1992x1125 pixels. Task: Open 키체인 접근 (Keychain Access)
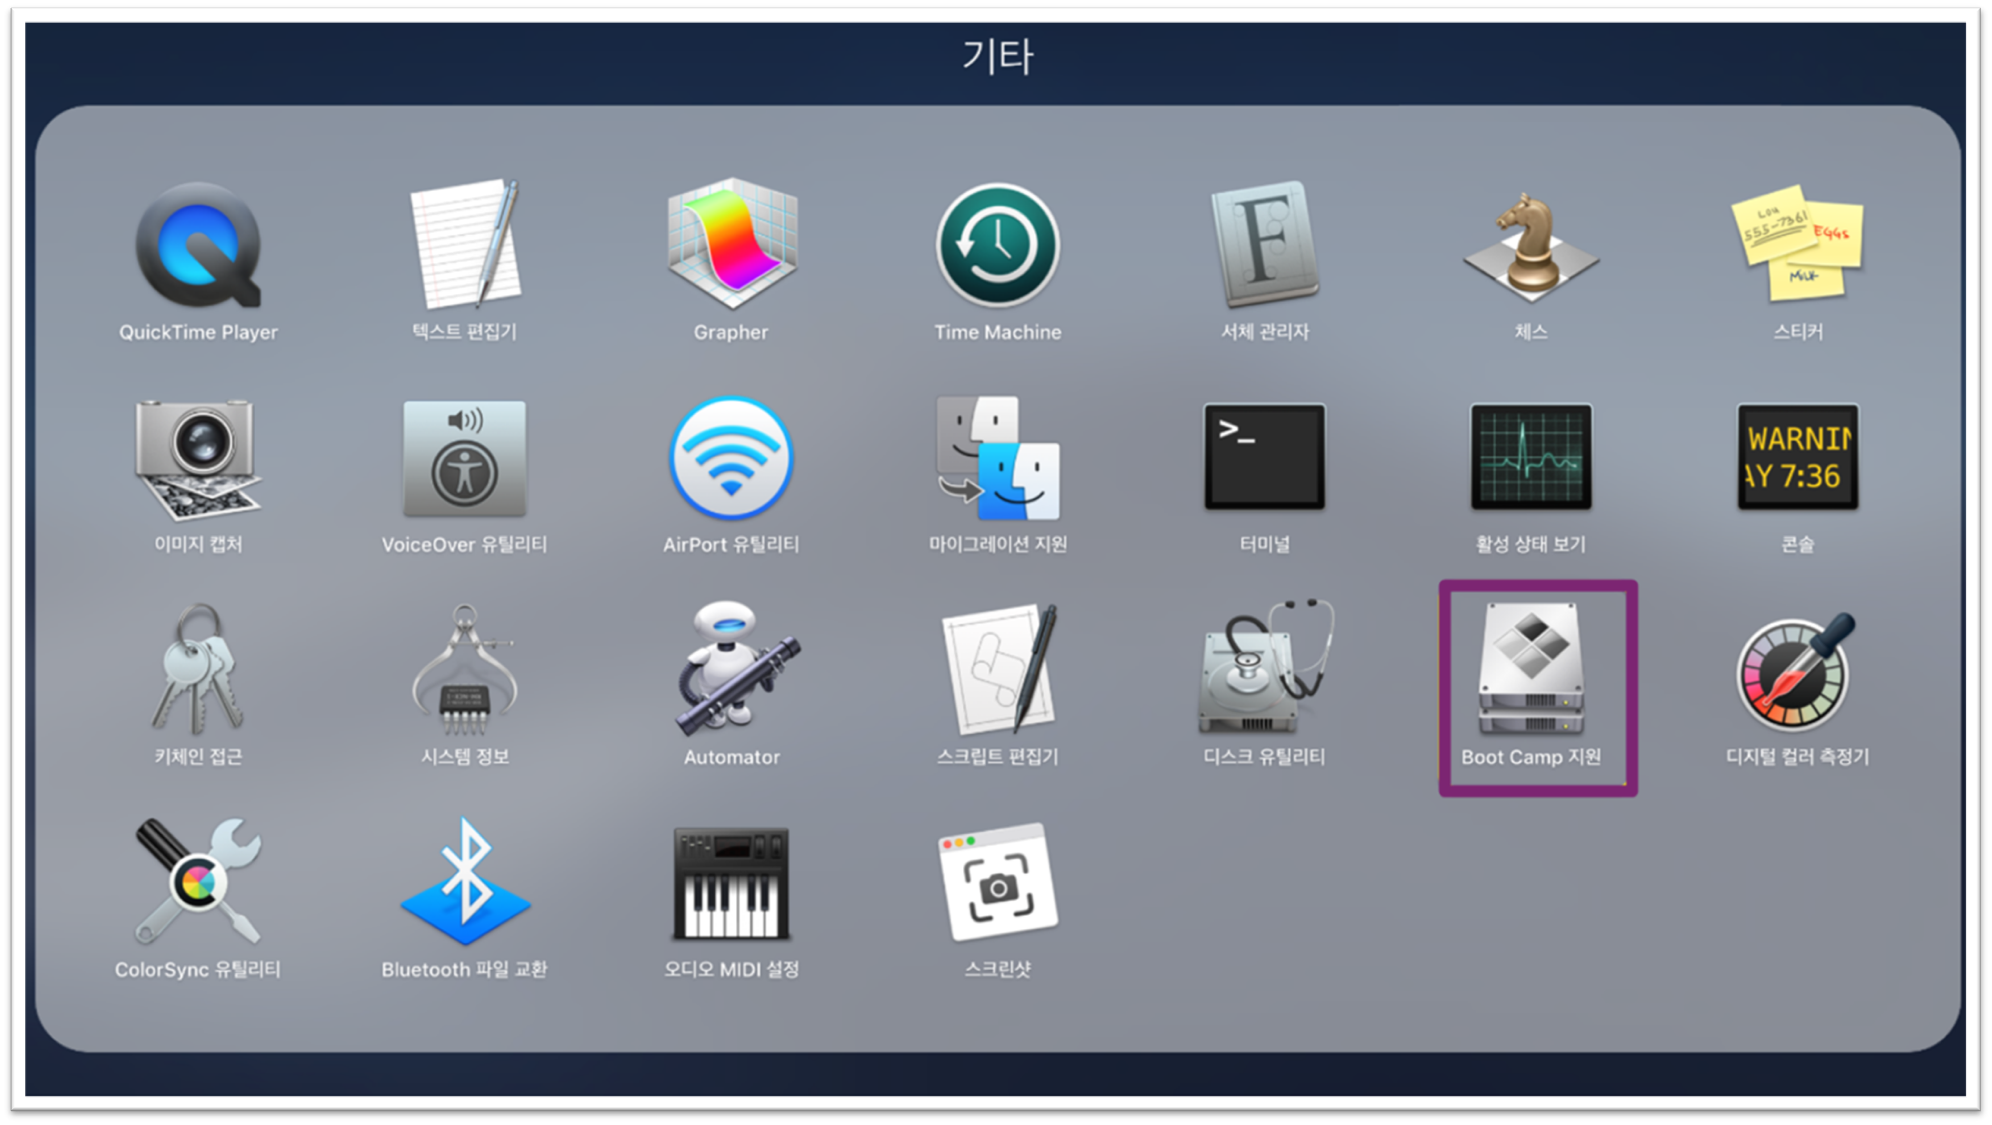(198, 668)
